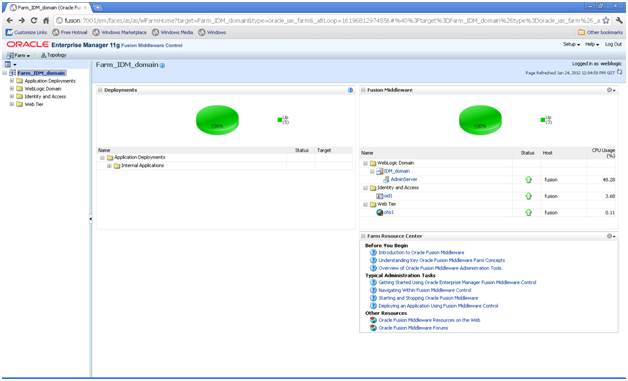This screenshot has height=381, width=628.
Task: Open the Other bookmarks folder
Action: pyautogui.click(x=600, y=32)
